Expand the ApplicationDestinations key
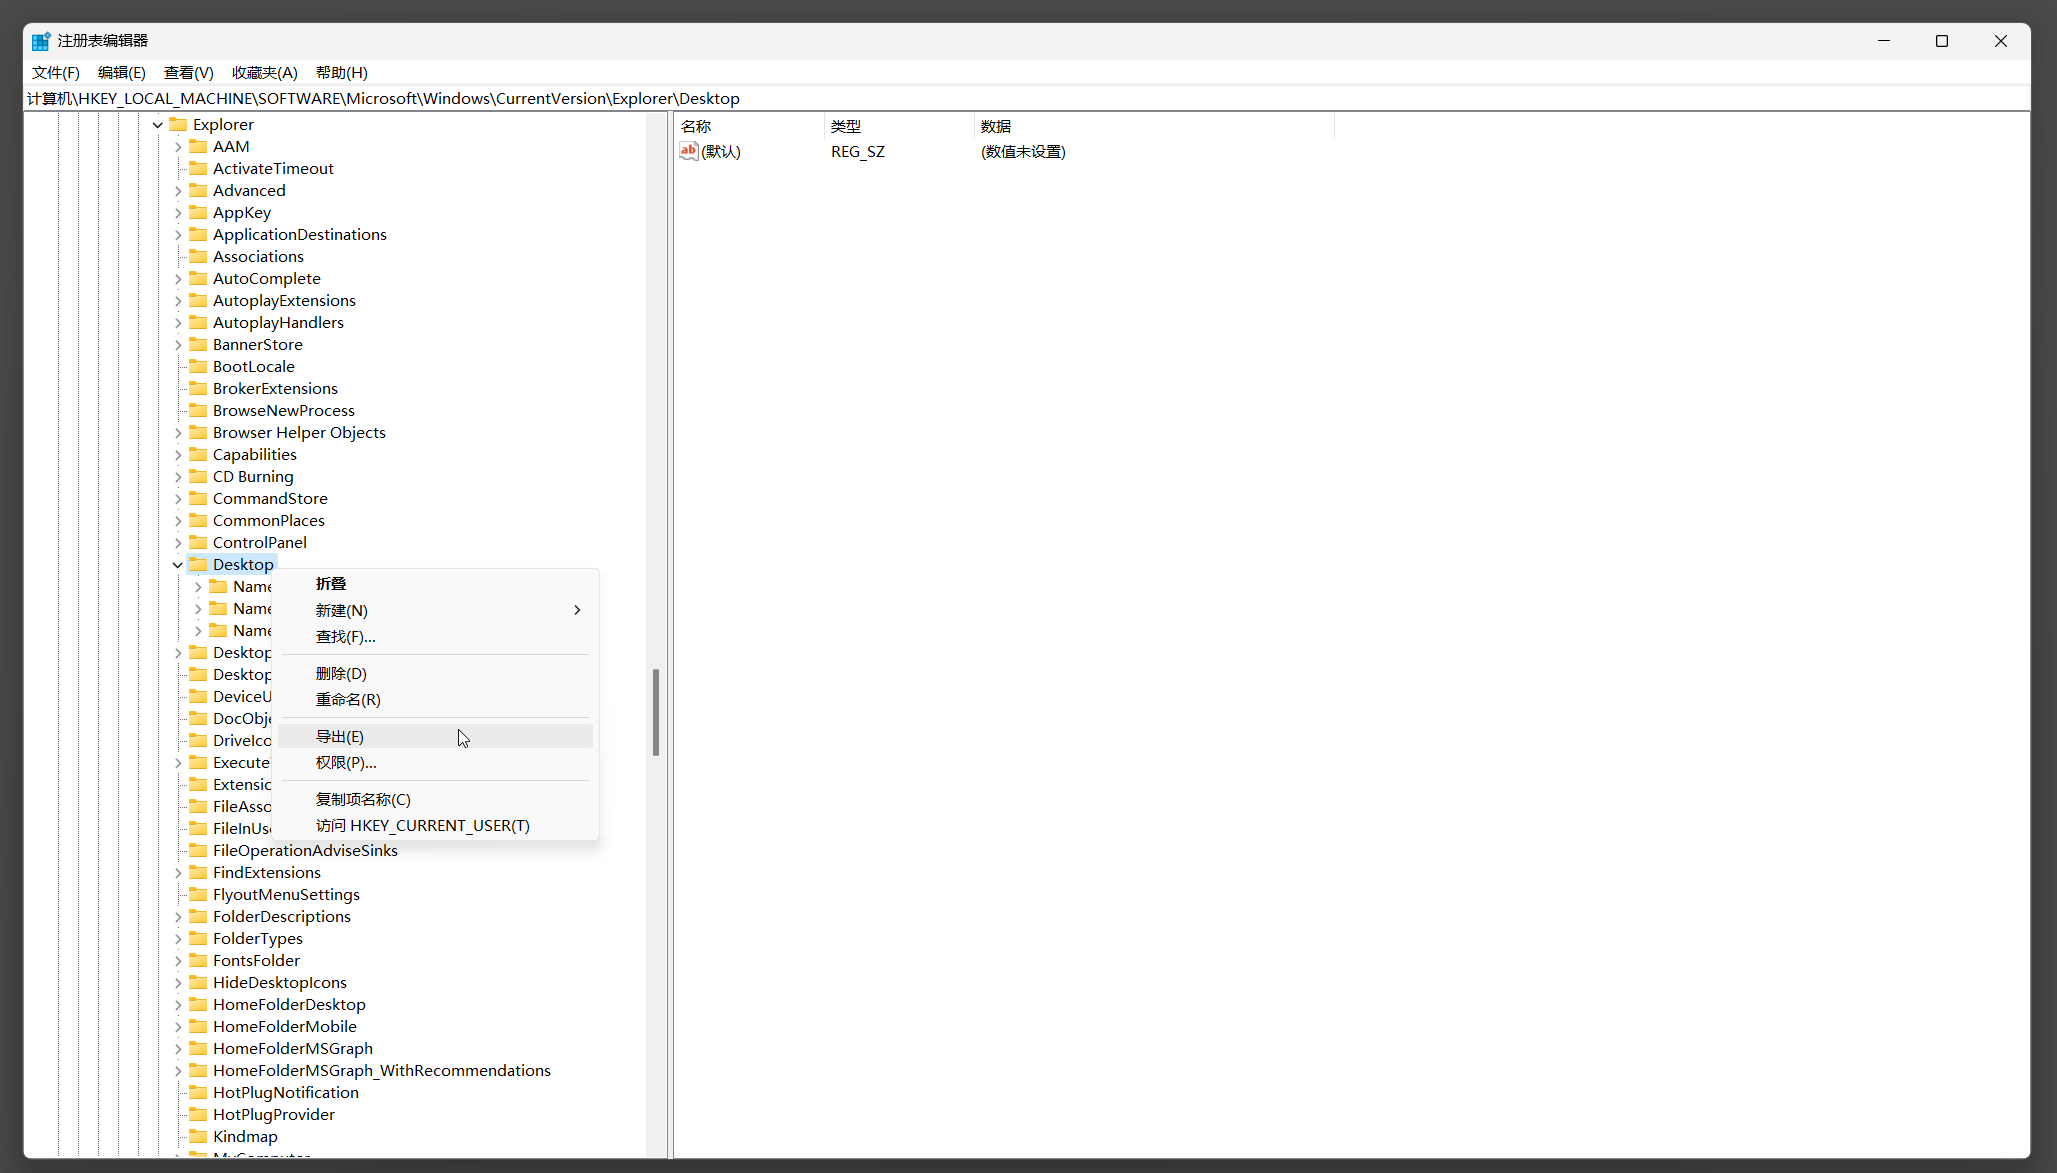The image size is (2057, 1173). coord(178,235)
